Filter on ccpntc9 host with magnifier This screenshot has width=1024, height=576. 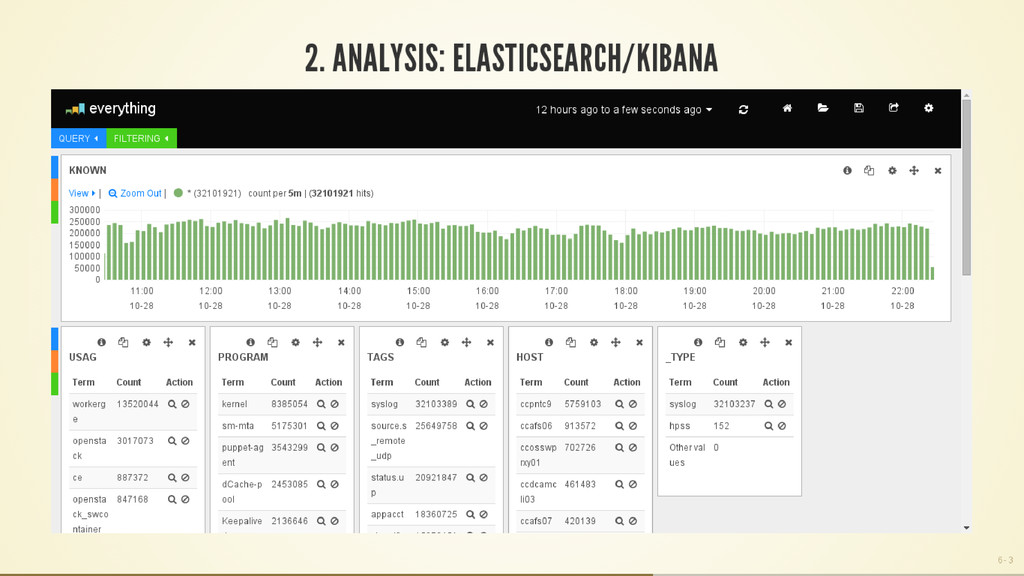coord(619,404)
